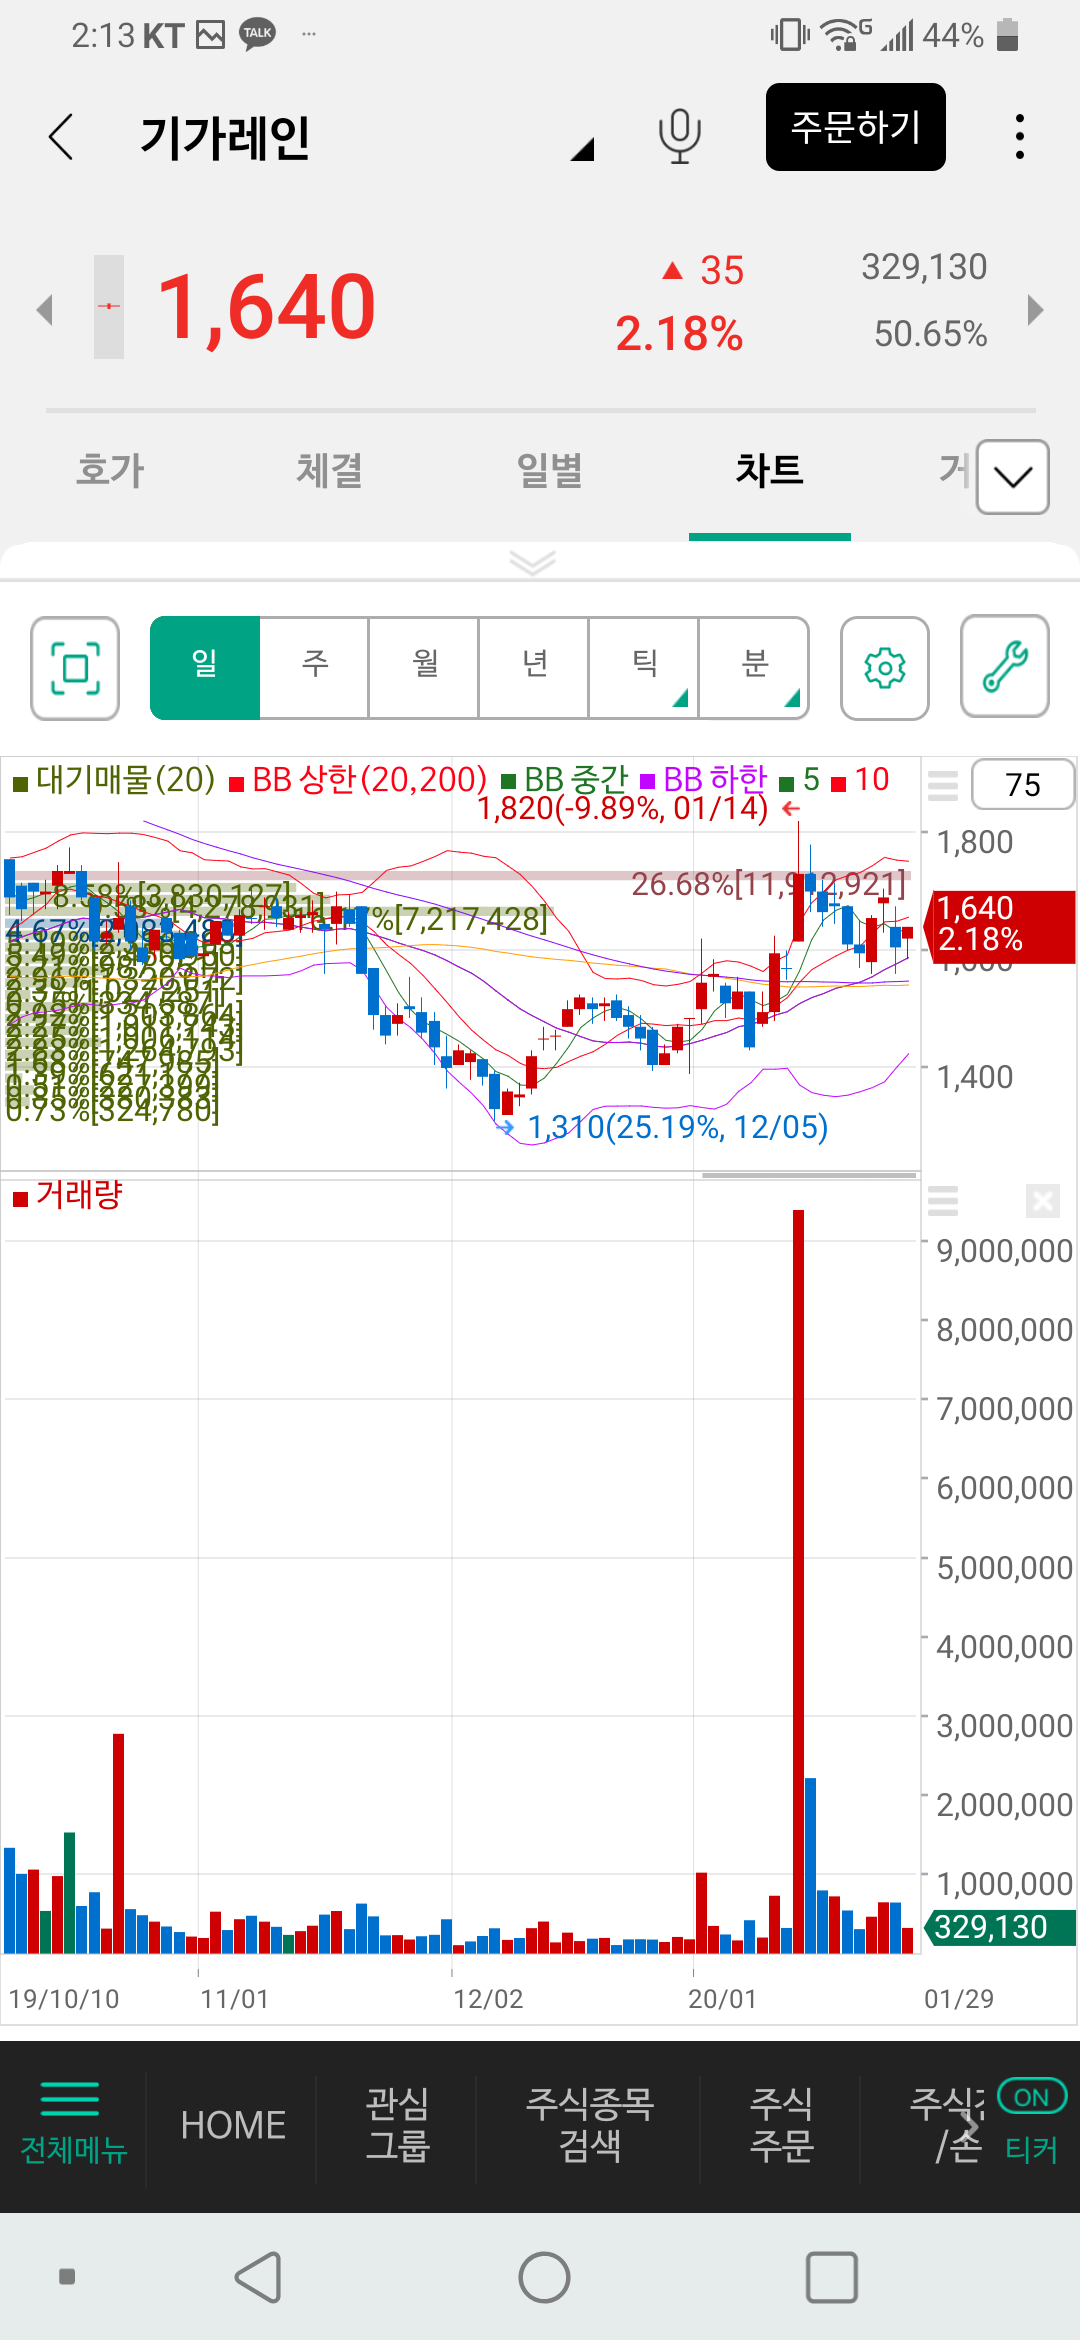The height and width of the screenshot is (2340, 1080).
Task: Select the 일 daily period
Action: (205, 668)
